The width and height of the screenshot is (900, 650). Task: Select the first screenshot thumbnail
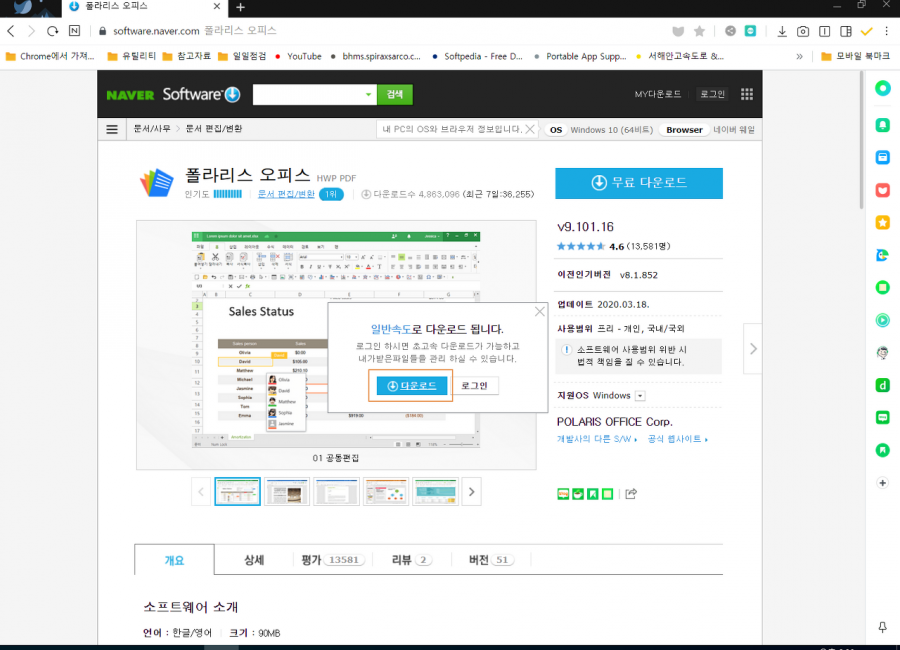(x=238, y=492)
